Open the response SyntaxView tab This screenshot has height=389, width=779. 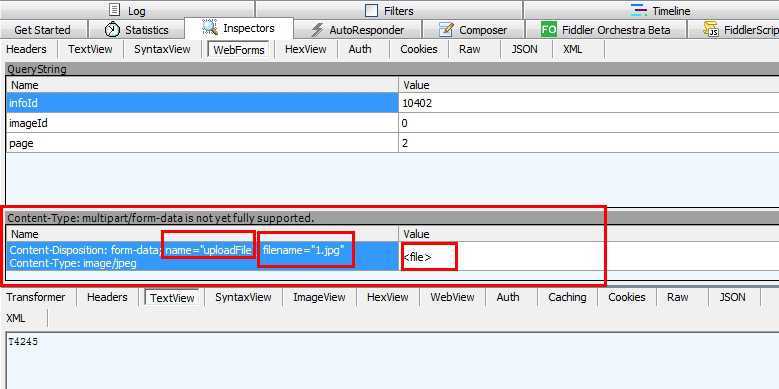(243, 297)
